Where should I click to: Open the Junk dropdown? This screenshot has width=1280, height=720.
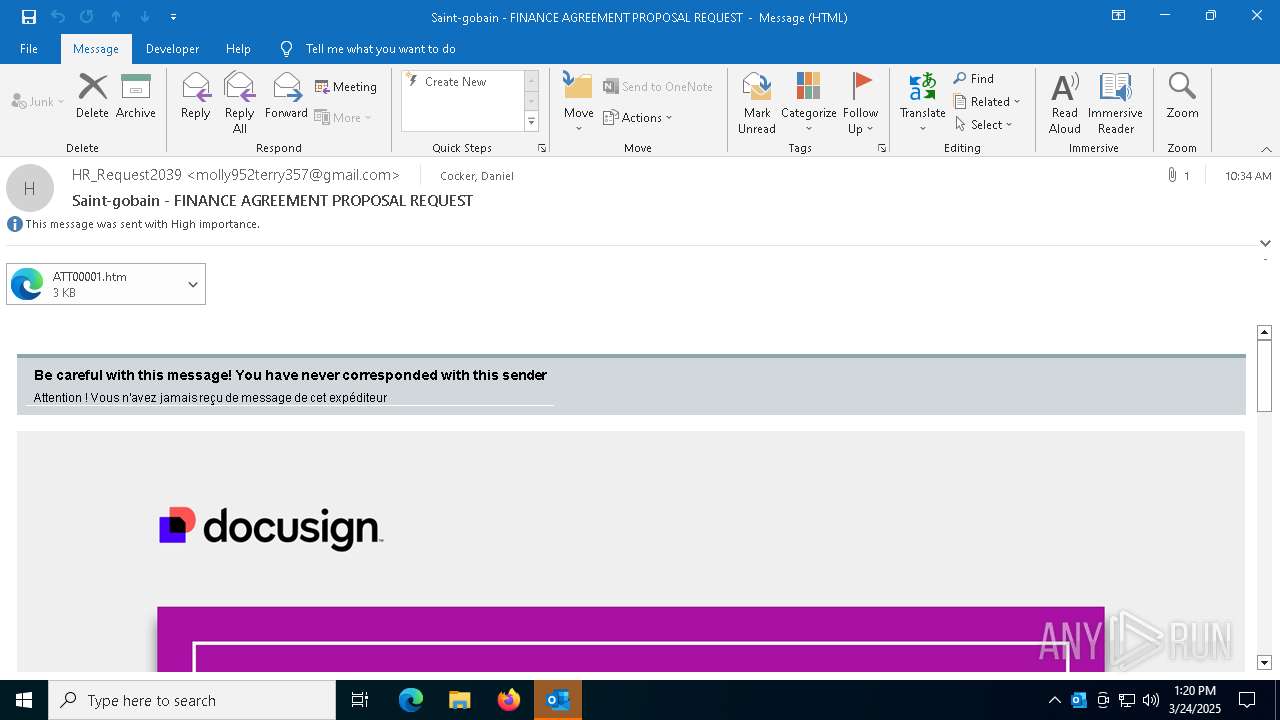tap(38, 102)
